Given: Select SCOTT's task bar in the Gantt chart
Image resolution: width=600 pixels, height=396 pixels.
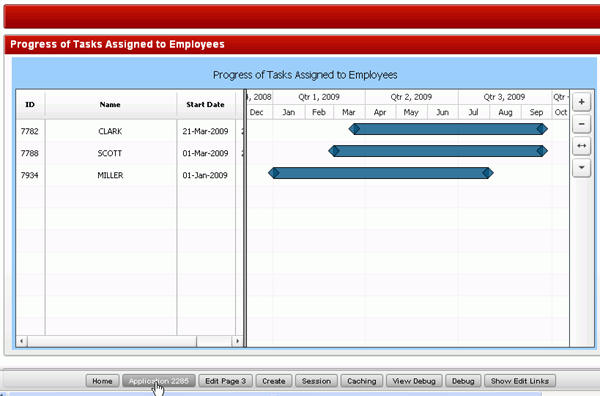Looking at the screenshot, I should click(x=438, y=151).
